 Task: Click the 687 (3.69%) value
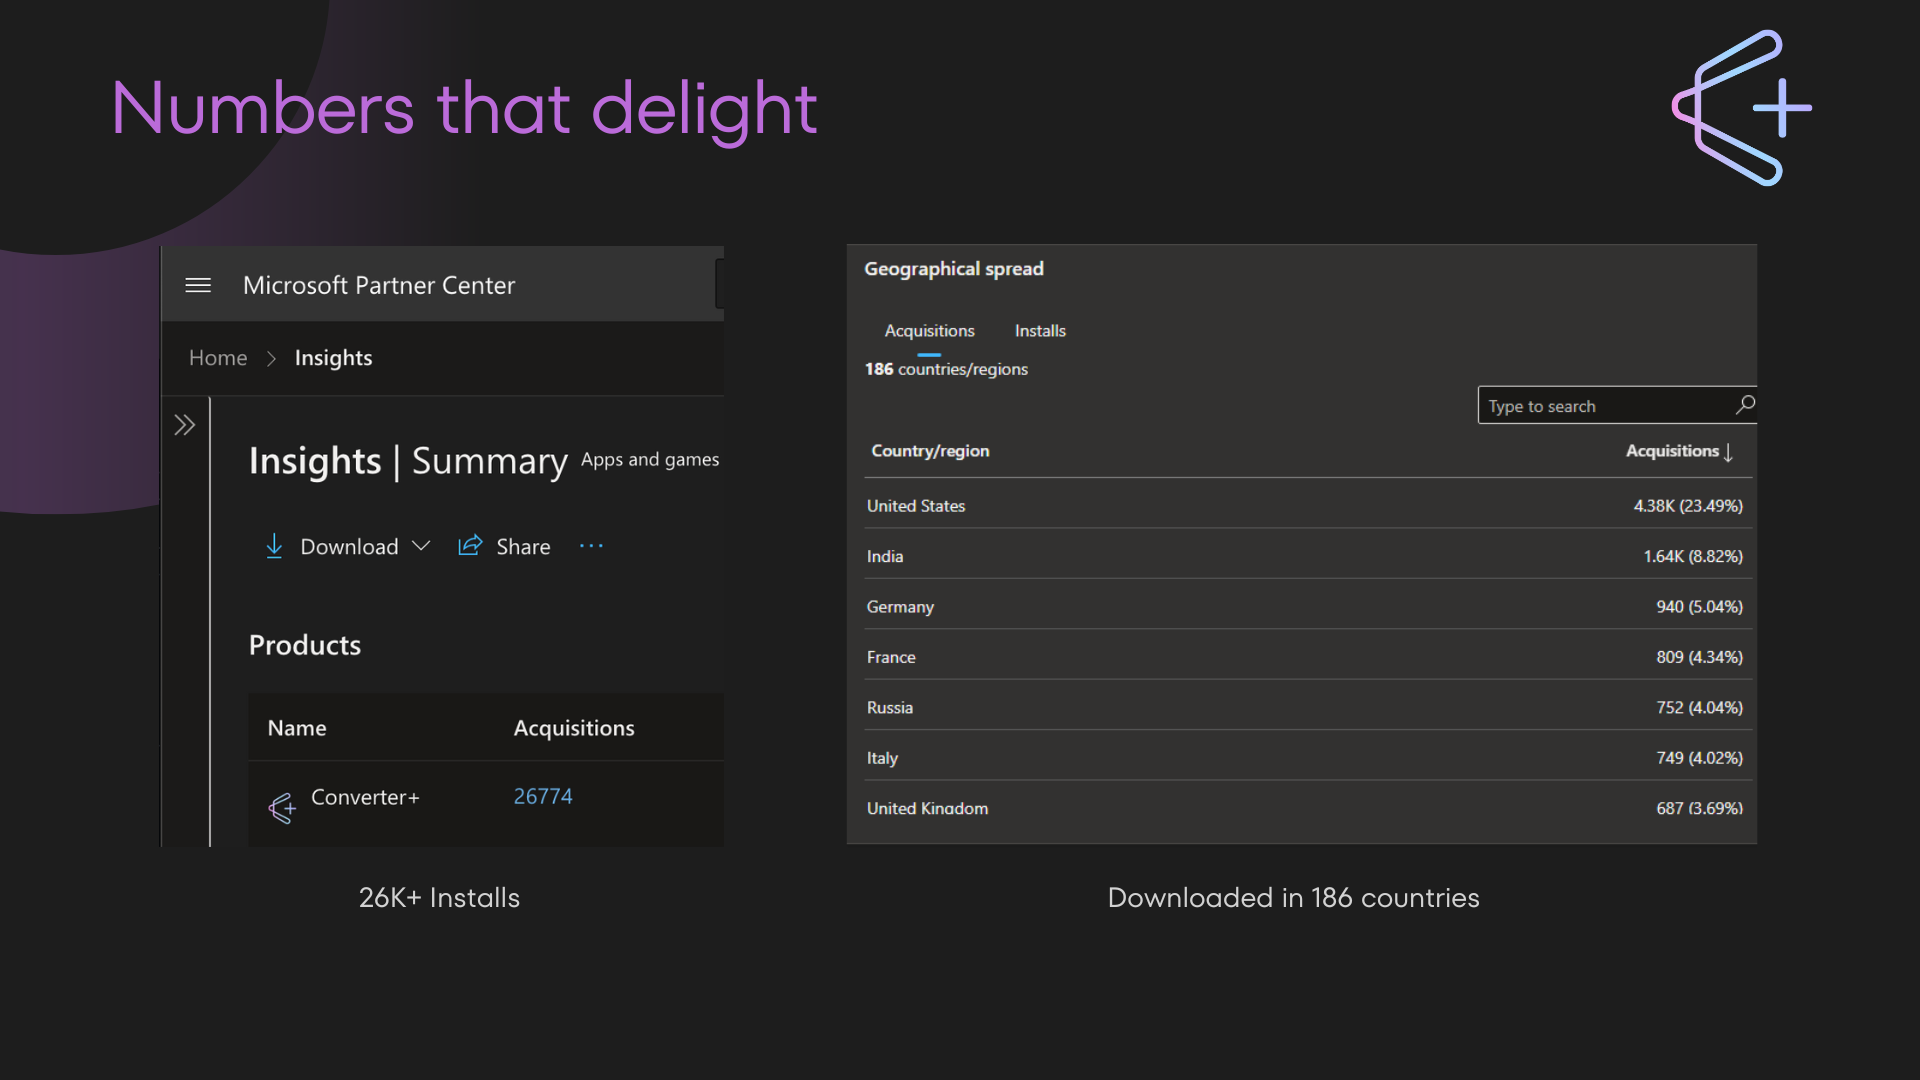[x=1699, y=808]
